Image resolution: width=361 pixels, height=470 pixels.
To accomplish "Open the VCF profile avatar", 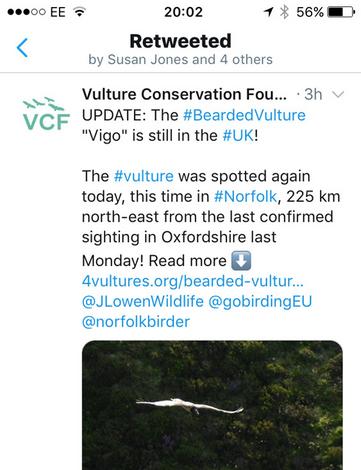I will pyautogui.click(x=46, y=114).
